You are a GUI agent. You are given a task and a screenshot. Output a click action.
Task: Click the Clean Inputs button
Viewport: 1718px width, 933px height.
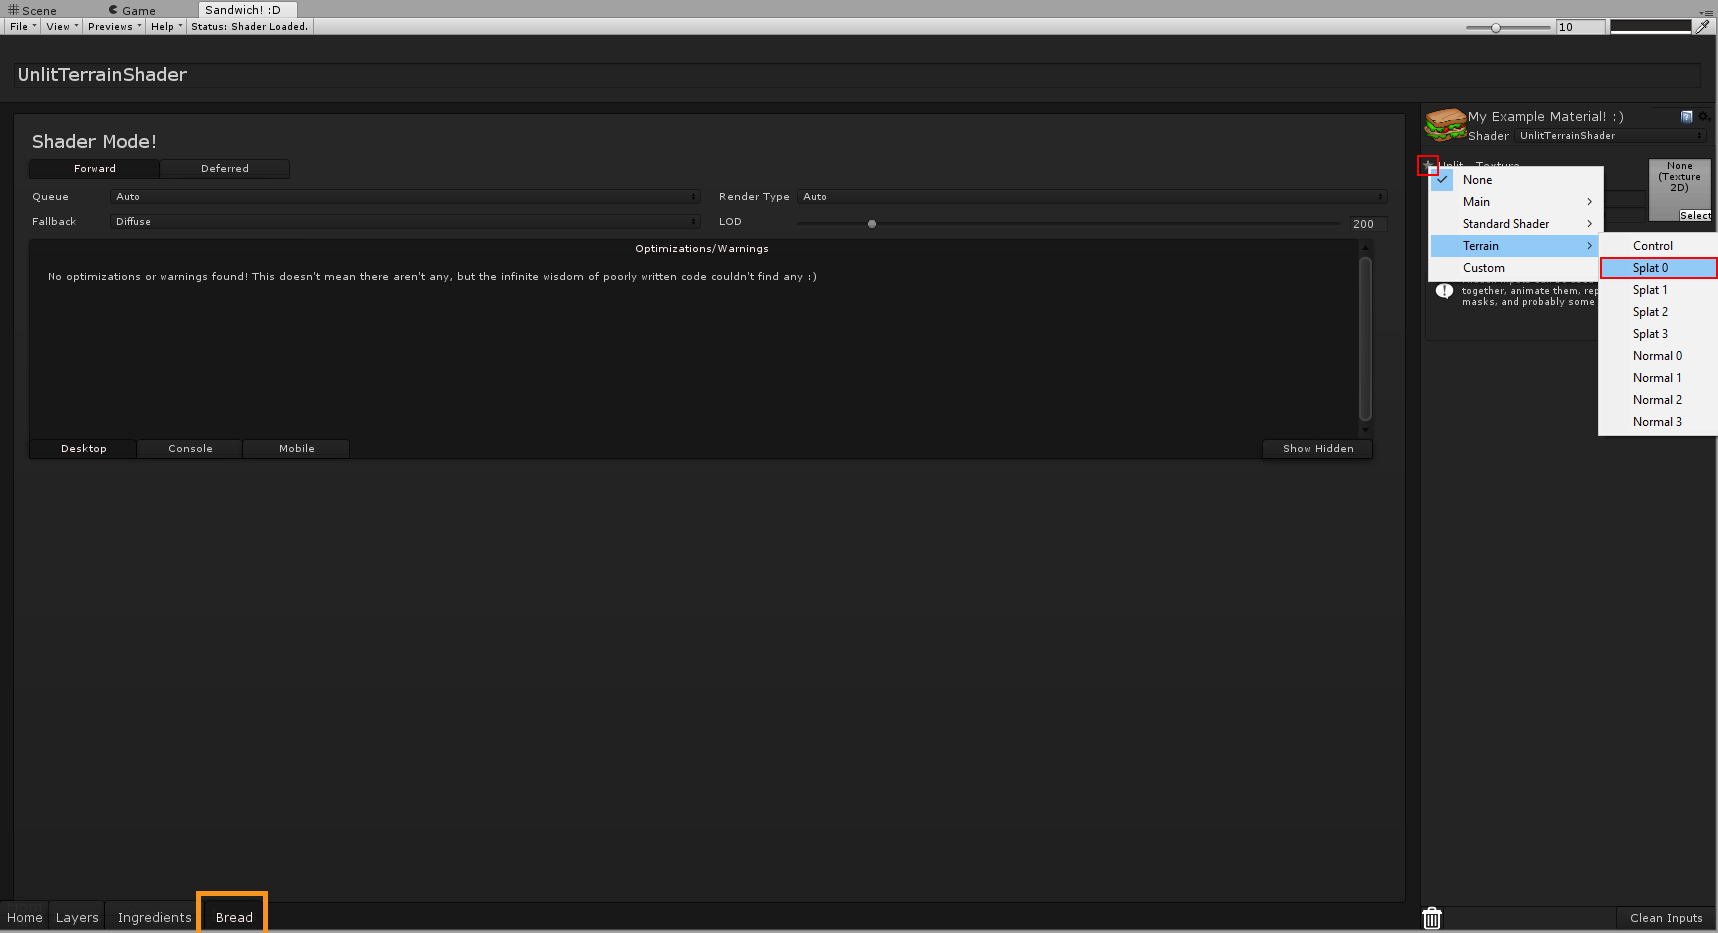(x=1666, y=918)
